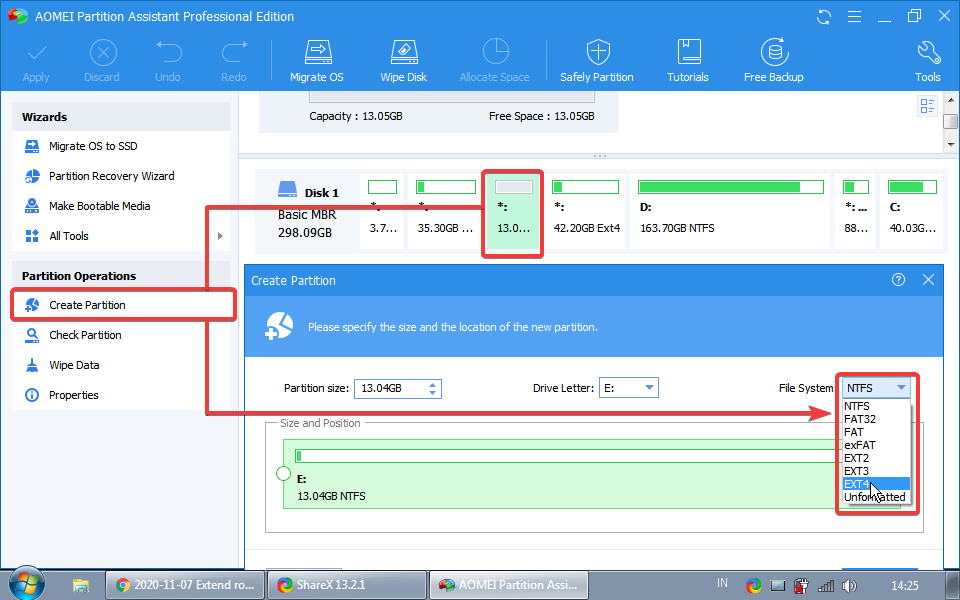Click the upper pane vertical scrollbar
The height and width of the screenshot is (600, 960).
[x=951, y=122]
